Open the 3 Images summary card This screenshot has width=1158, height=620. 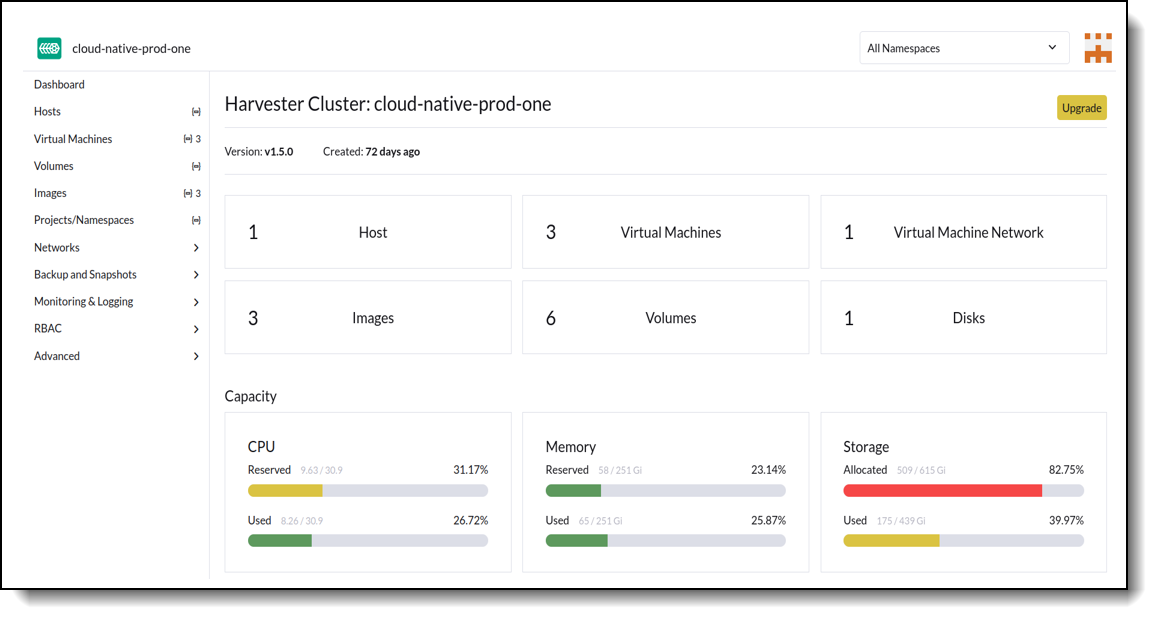pos(368,317)
